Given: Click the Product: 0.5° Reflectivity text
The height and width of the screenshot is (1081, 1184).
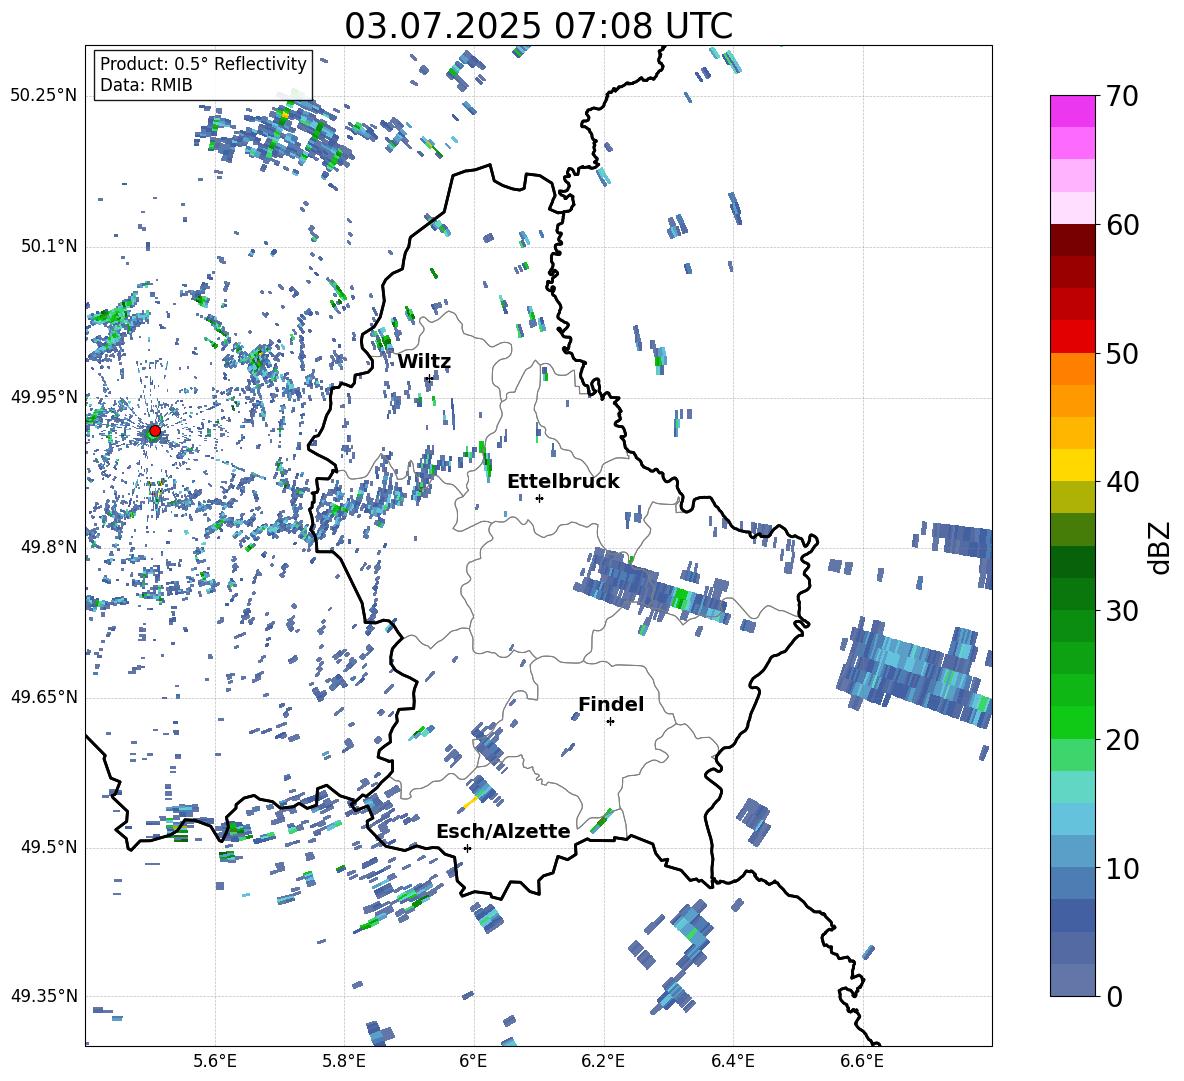Looking at the screenshot, I should [x=203, y=63].
